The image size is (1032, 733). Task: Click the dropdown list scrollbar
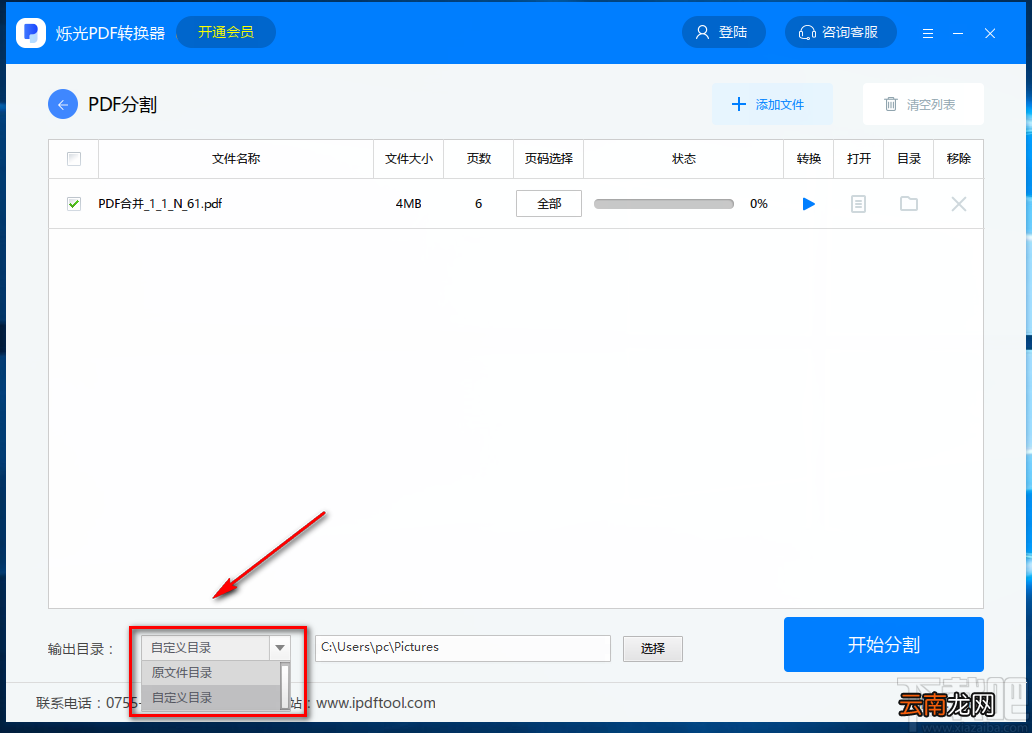(285, 686)
